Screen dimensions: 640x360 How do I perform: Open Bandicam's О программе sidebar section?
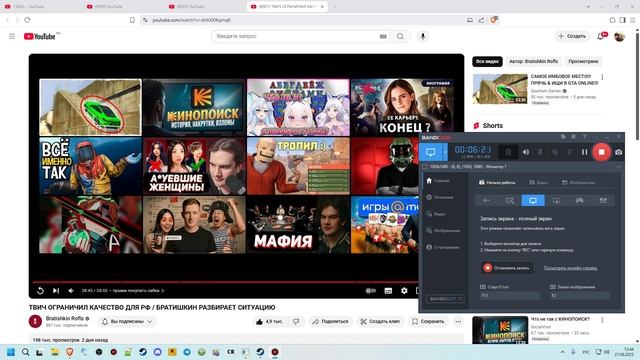pyautogui.click(x=443, y=247)
